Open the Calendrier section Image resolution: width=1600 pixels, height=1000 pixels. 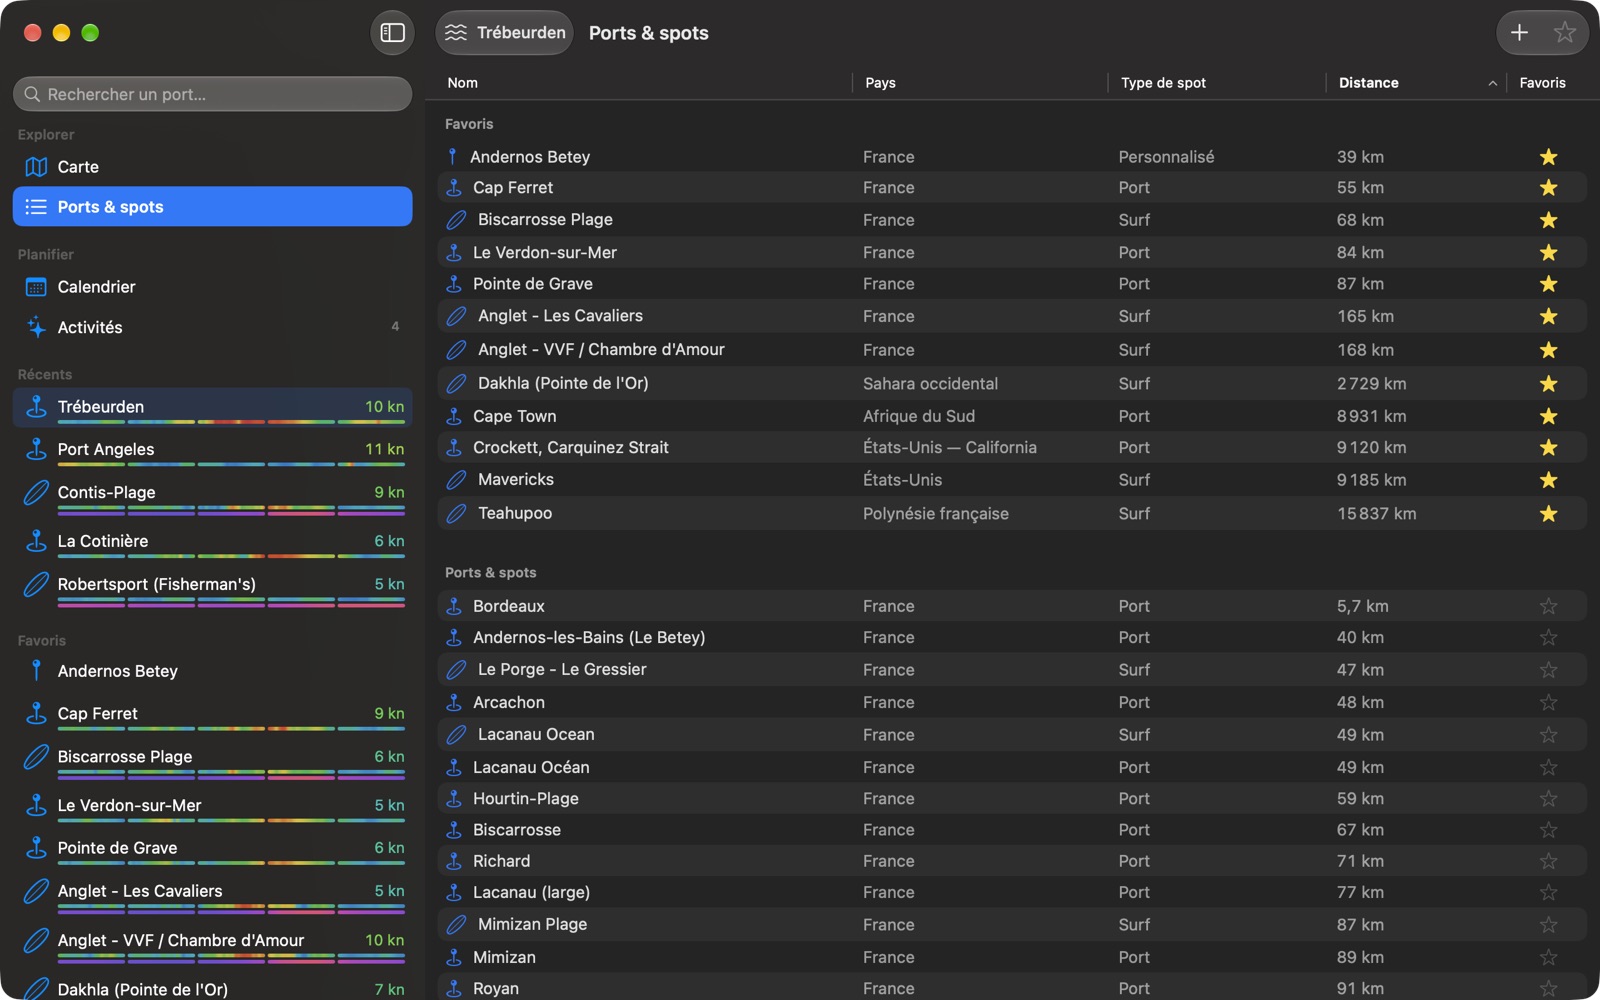coord(212,287)
